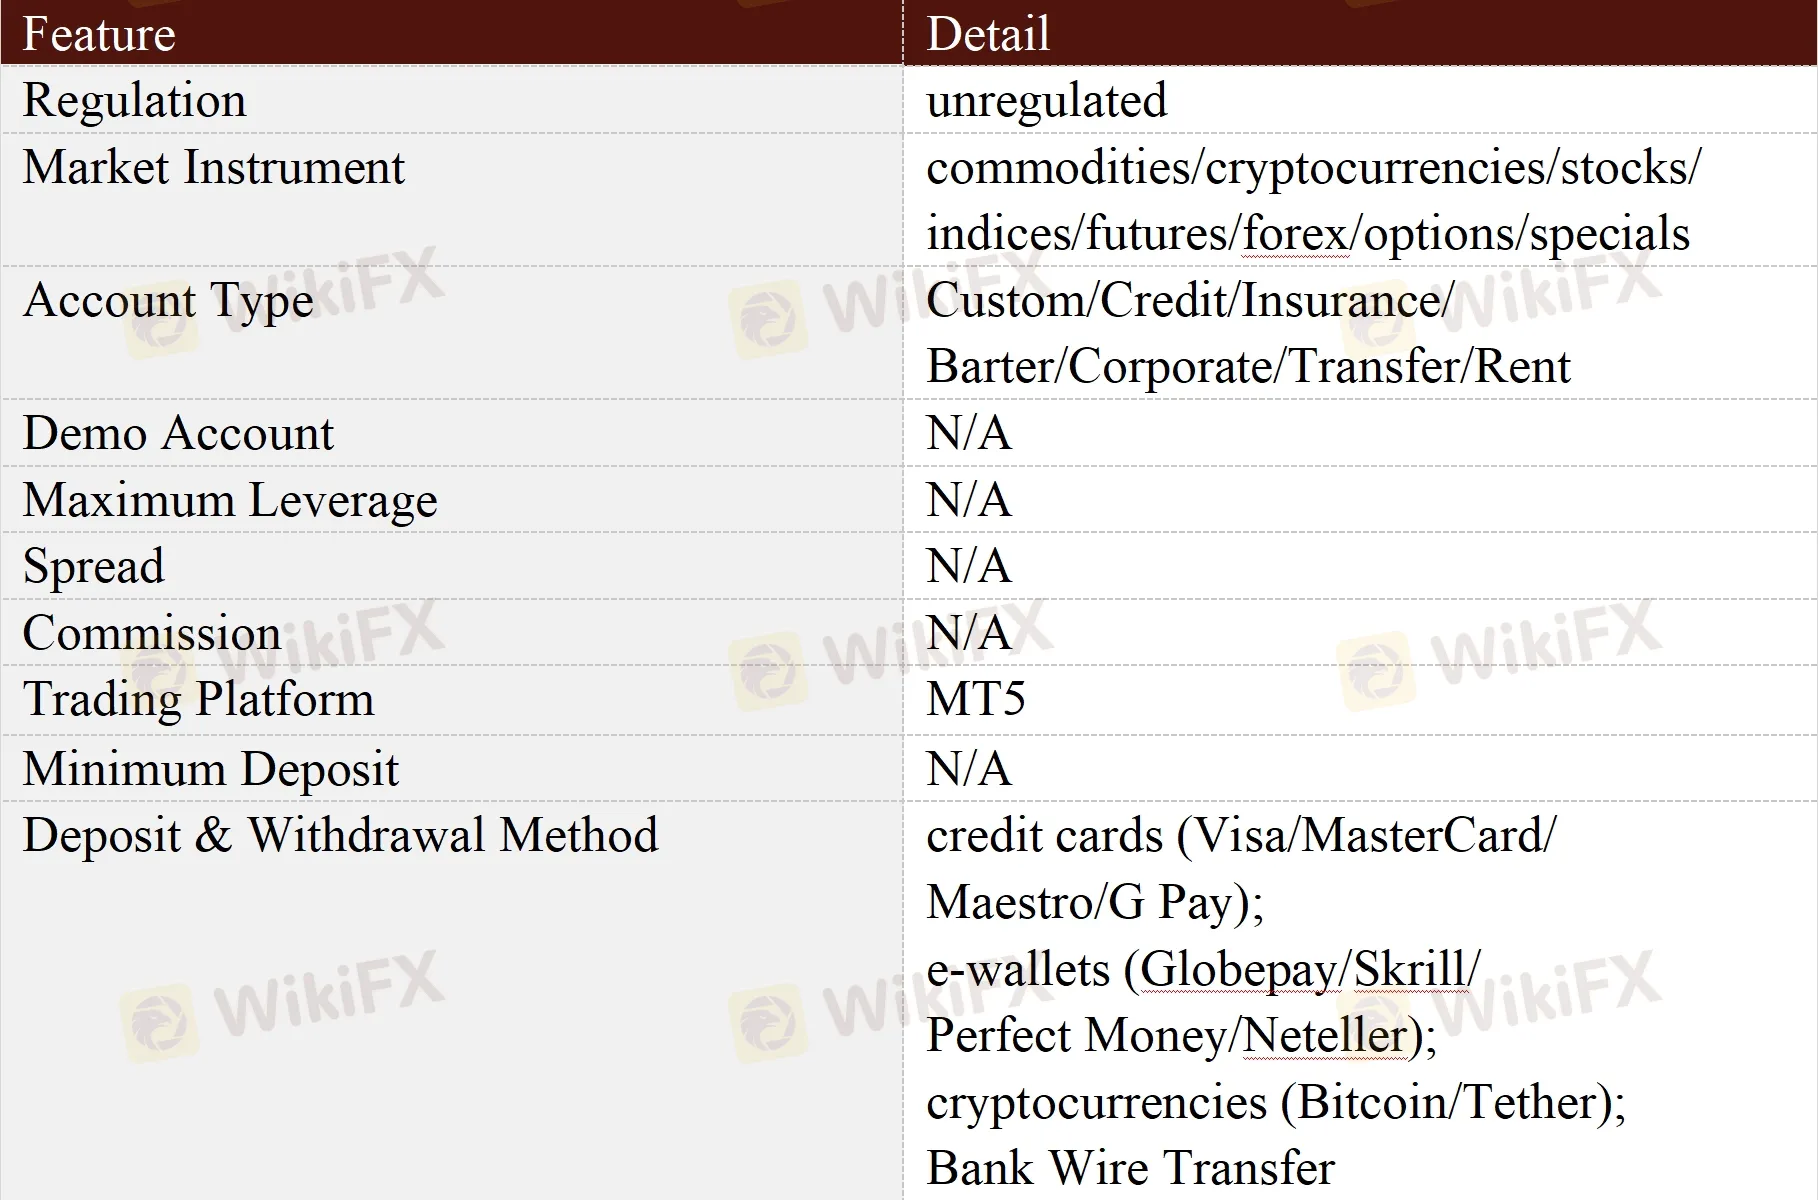The width and height of the screenshot is (1818, 1200).
Task: Select the Trading Platform label
Action: [198, 699]
